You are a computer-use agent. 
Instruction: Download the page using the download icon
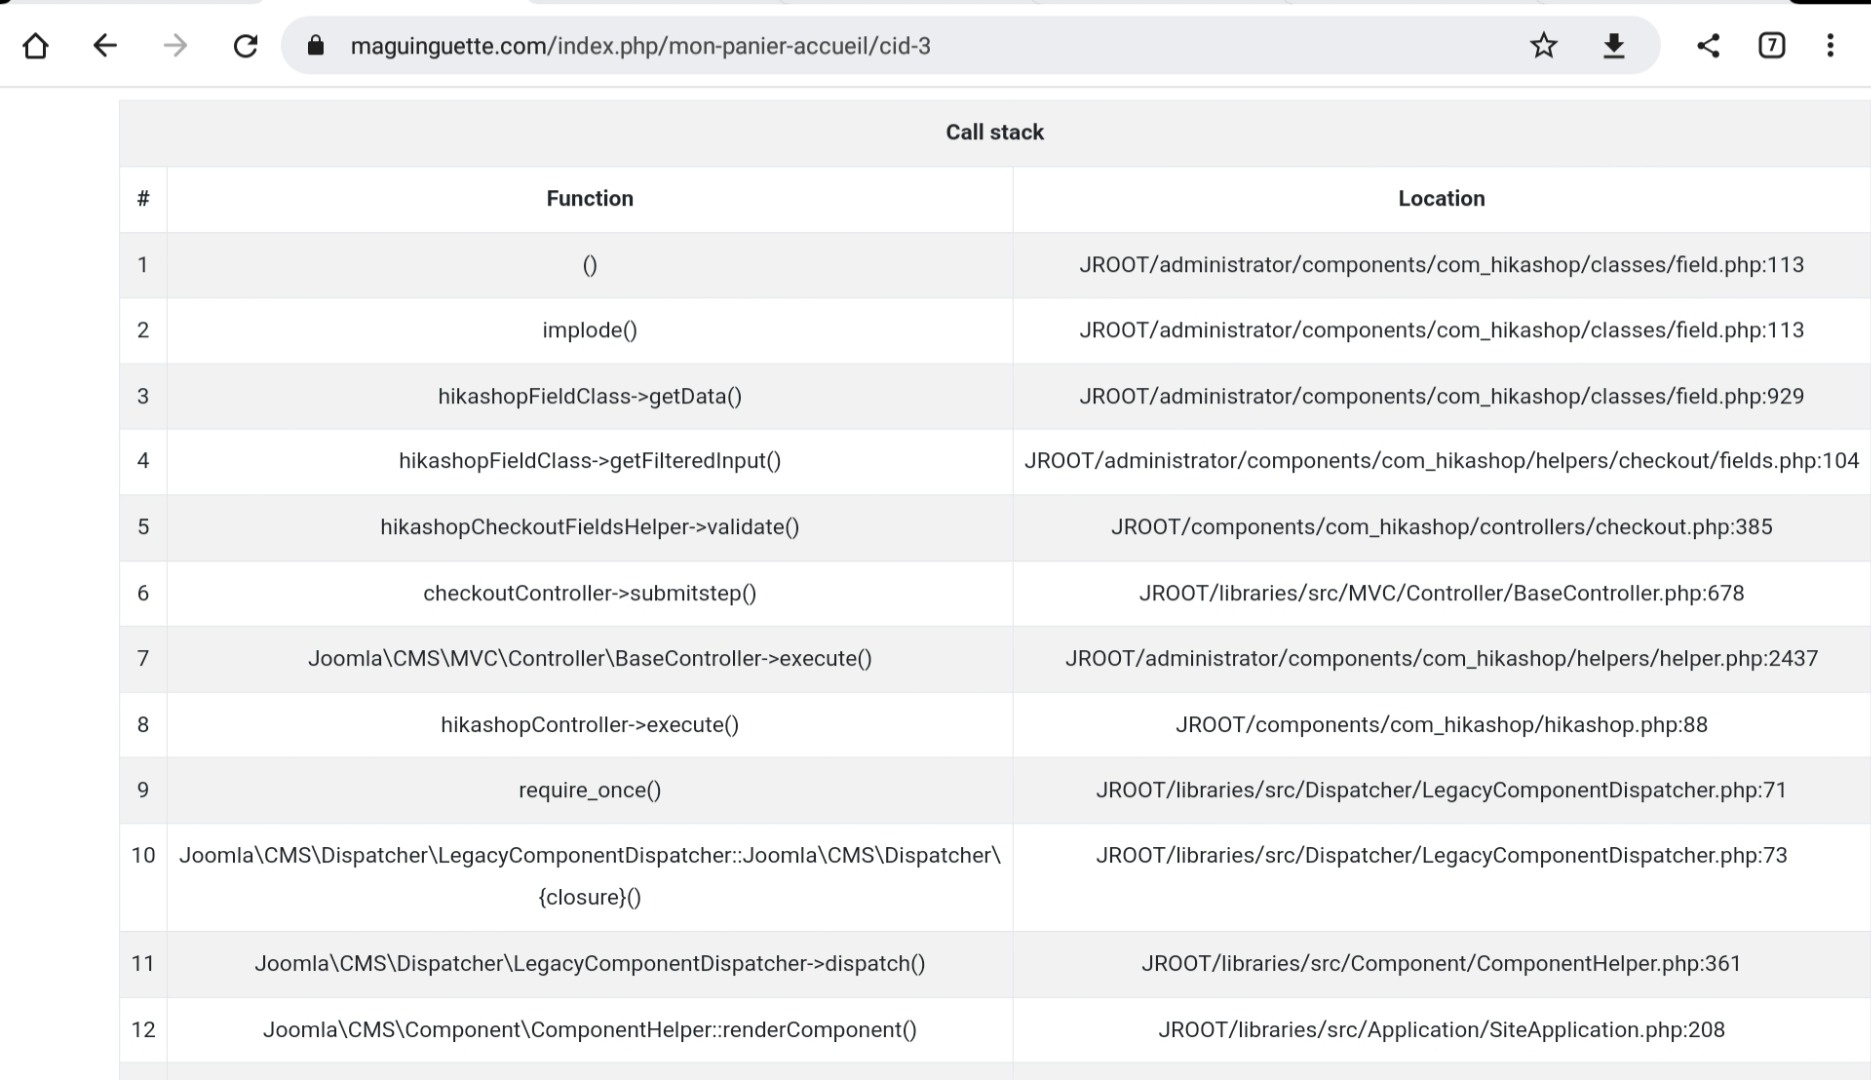[x=1613, y=46]
